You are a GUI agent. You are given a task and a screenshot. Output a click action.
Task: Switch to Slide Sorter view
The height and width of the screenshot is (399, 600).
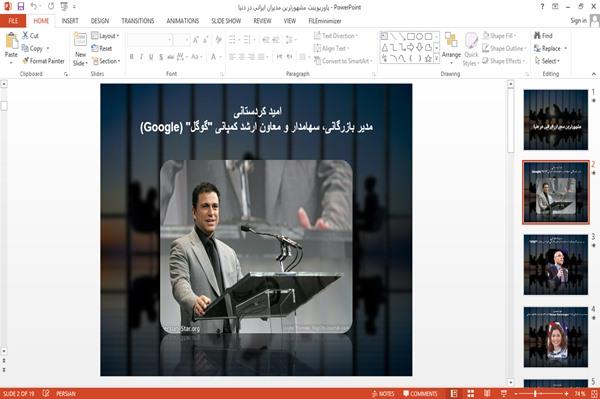[471, 394]
